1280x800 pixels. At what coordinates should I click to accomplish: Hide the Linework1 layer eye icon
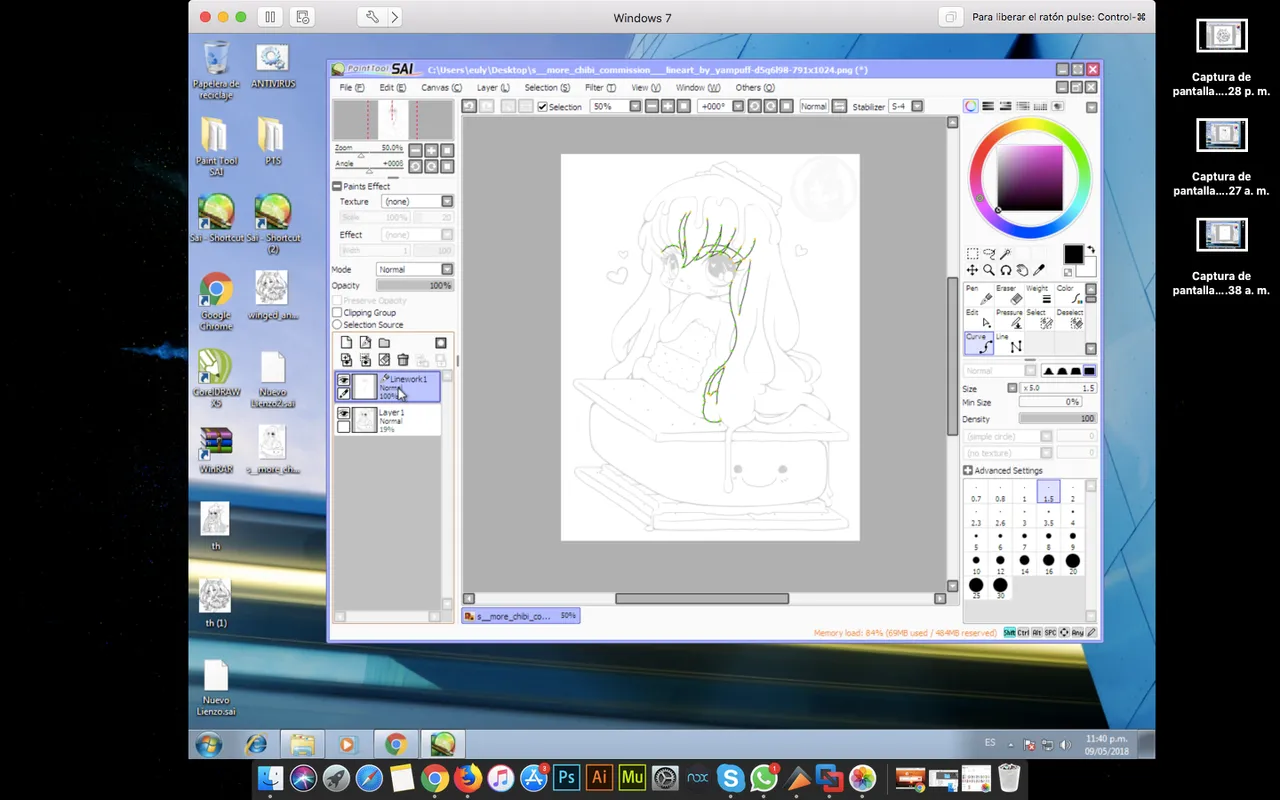(x=344, y=380)
